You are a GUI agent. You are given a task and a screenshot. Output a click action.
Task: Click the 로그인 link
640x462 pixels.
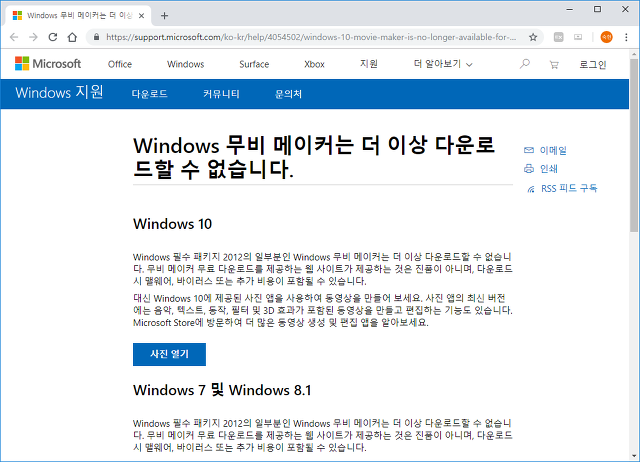[x=593, y=64]
